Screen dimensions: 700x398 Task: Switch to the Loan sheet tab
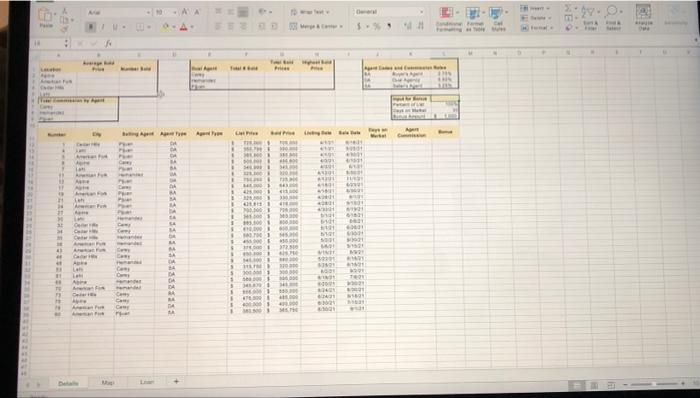point(146,382)
